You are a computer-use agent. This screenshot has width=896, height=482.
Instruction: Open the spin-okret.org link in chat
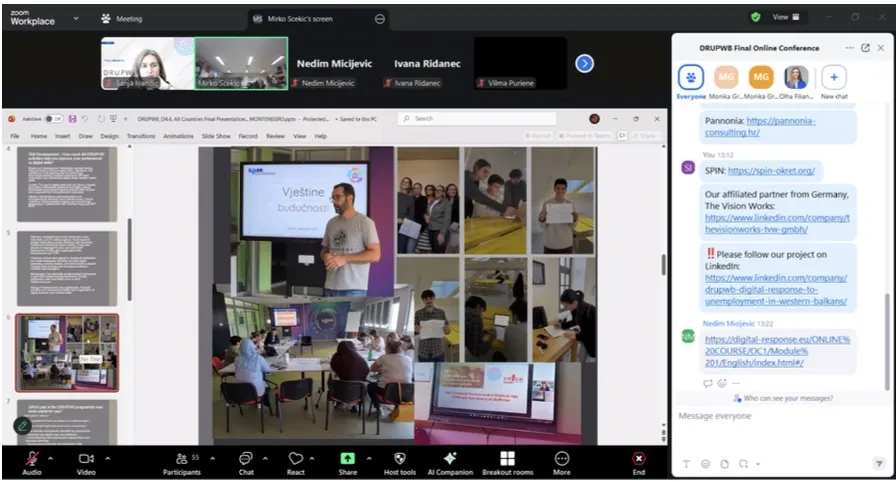click(772, 171)
